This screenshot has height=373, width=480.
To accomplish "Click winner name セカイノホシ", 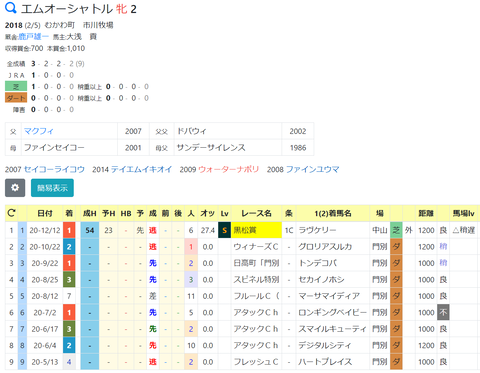I will tap(321, 279).
